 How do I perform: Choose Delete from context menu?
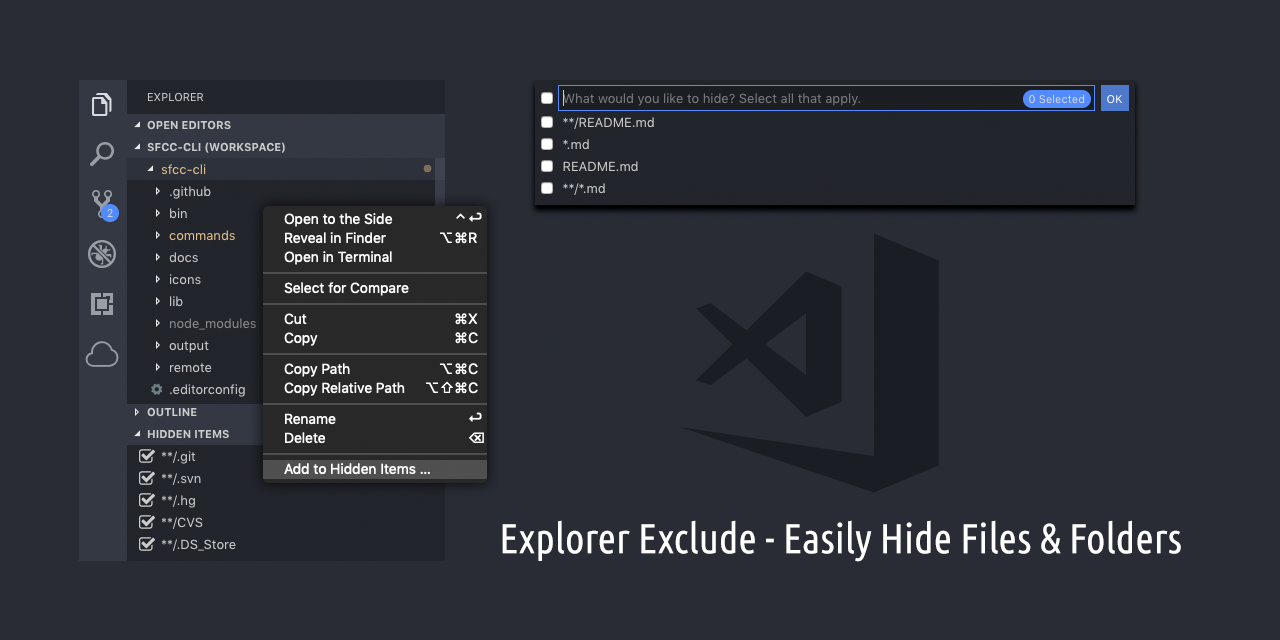[x=375, y=438]
